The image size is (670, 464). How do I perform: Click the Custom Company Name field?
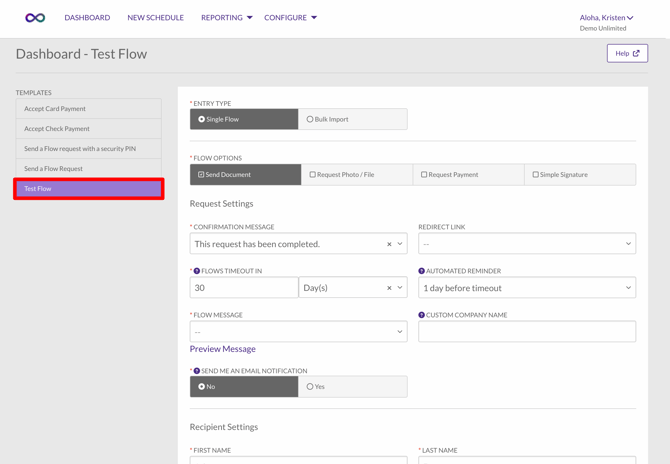click(x=526, y=332)
